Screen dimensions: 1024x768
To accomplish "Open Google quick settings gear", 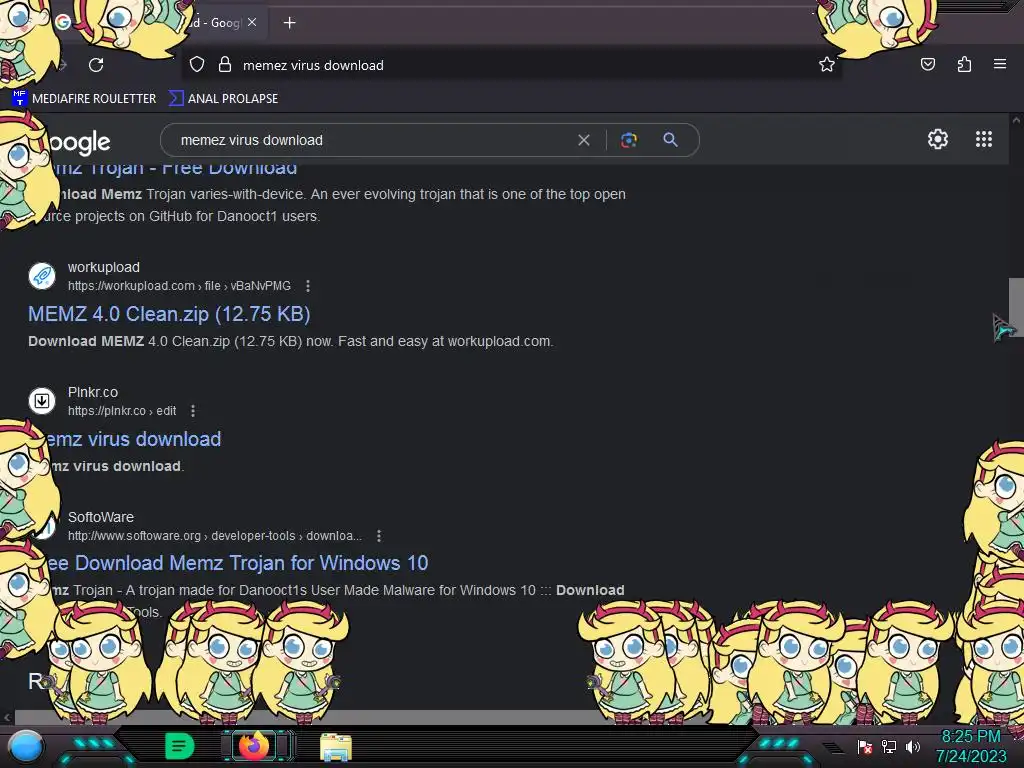I will click(x=938, y=139).
